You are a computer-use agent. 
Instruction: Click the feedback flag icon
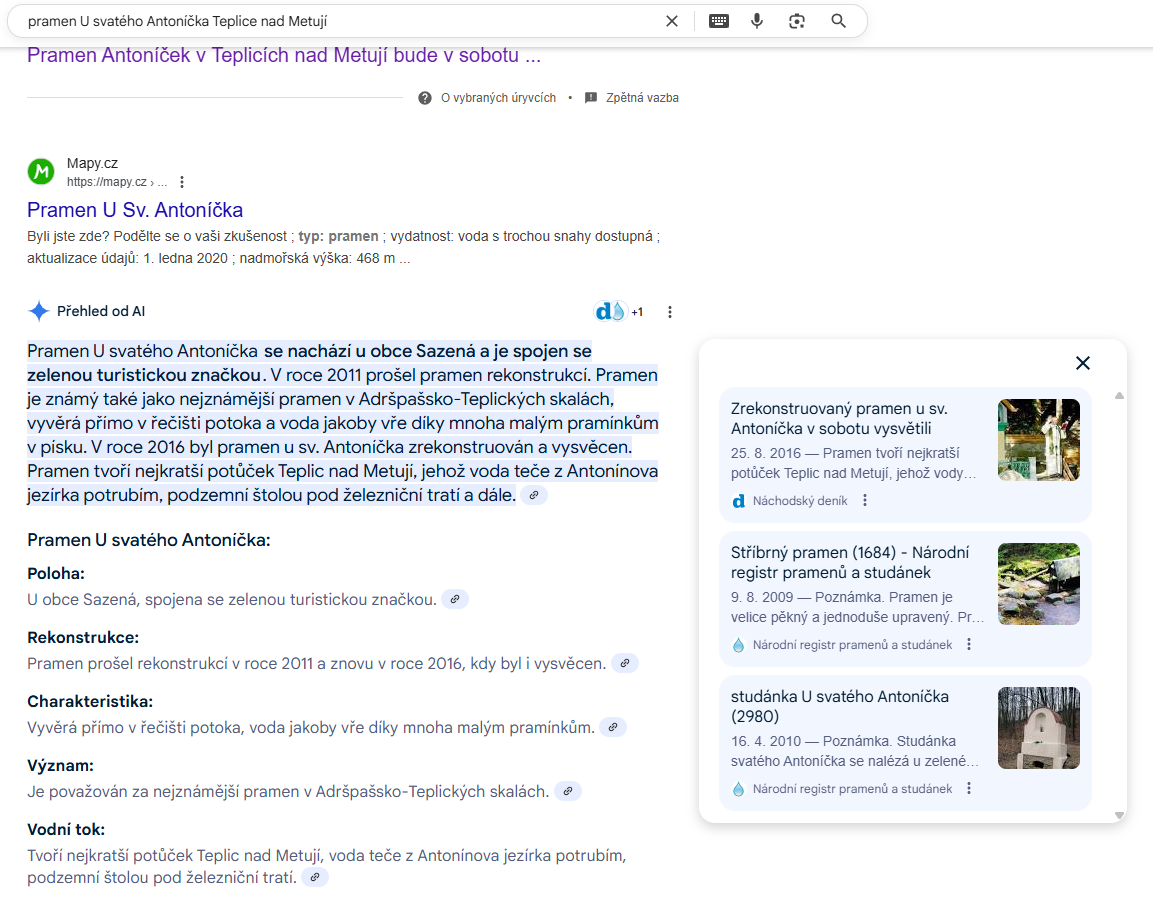[590, 98]
